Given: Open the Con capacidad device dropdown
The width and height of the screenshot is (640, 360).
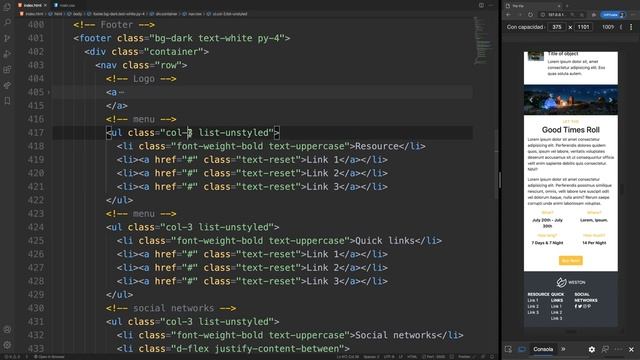Looking at the screenshot, I should [x=525, y=27].
